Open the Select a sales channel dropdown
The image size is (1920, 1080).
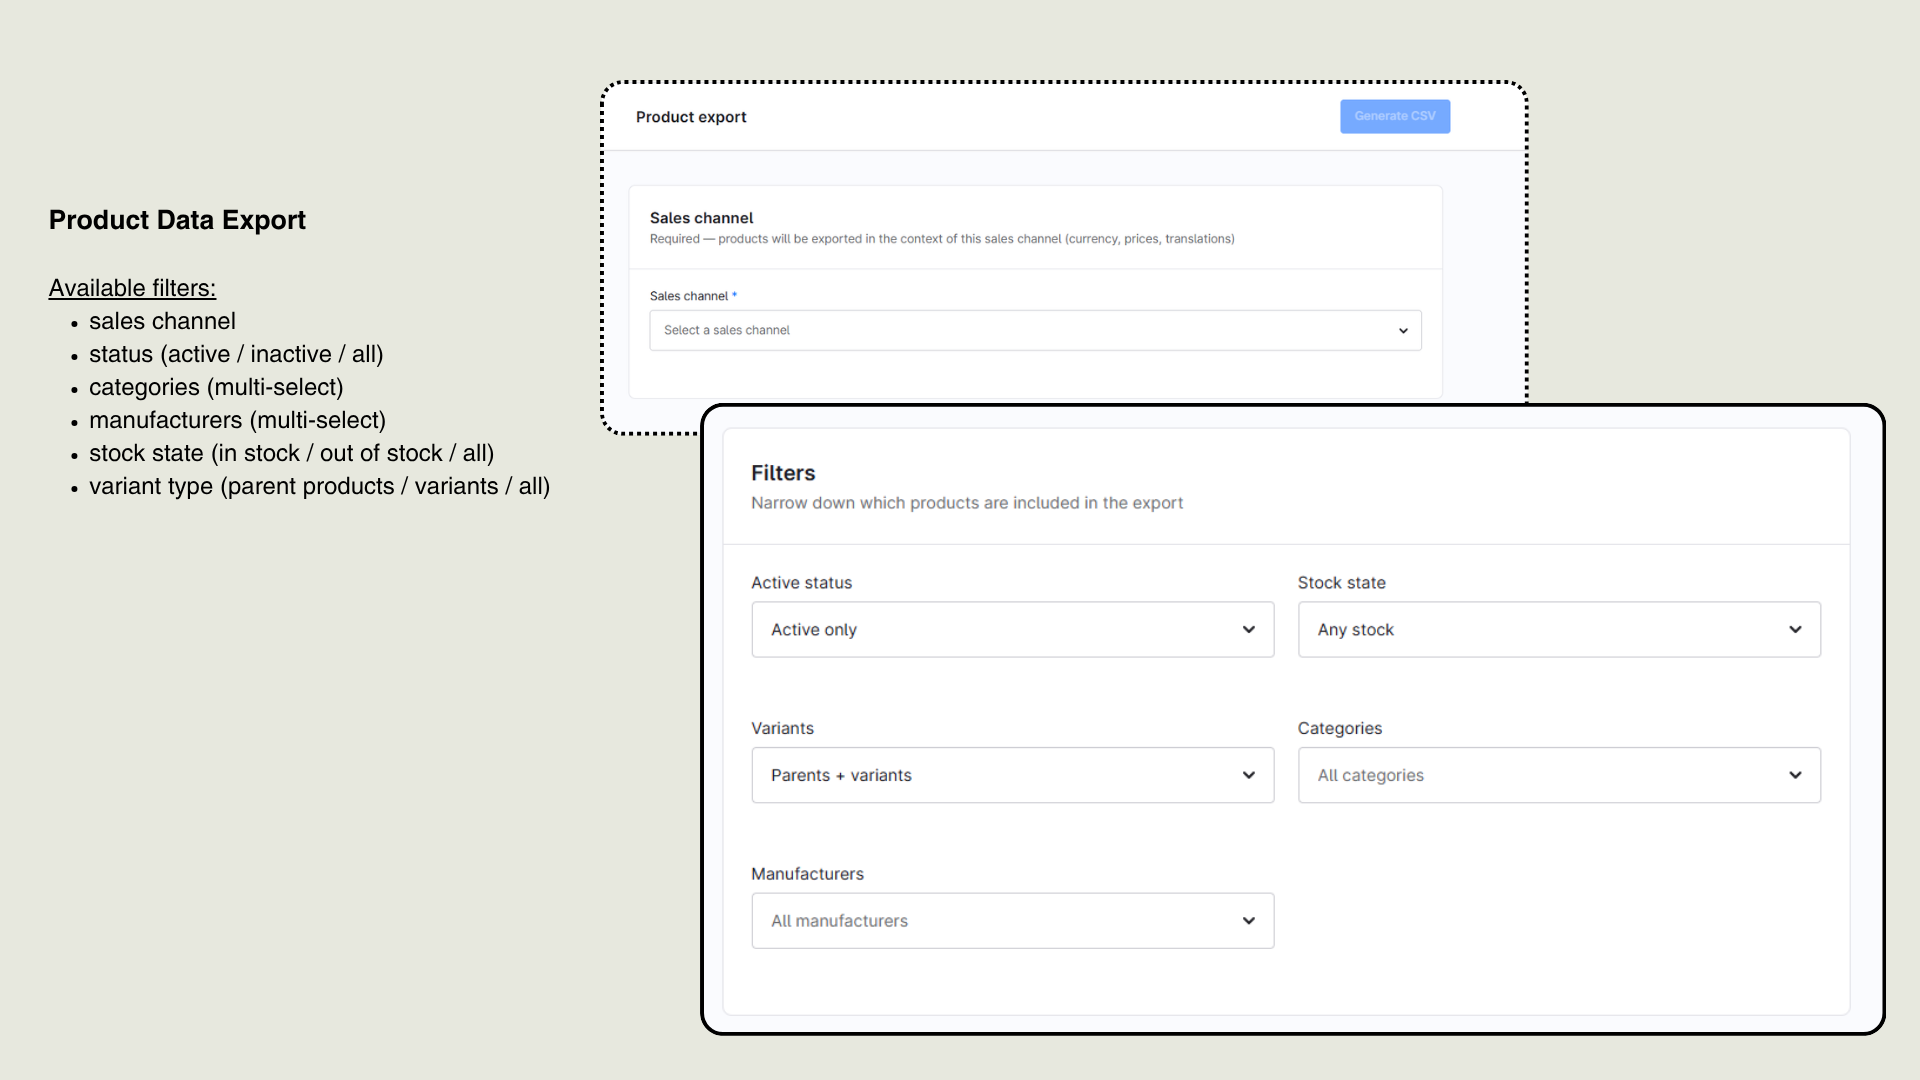(1035, 330)
